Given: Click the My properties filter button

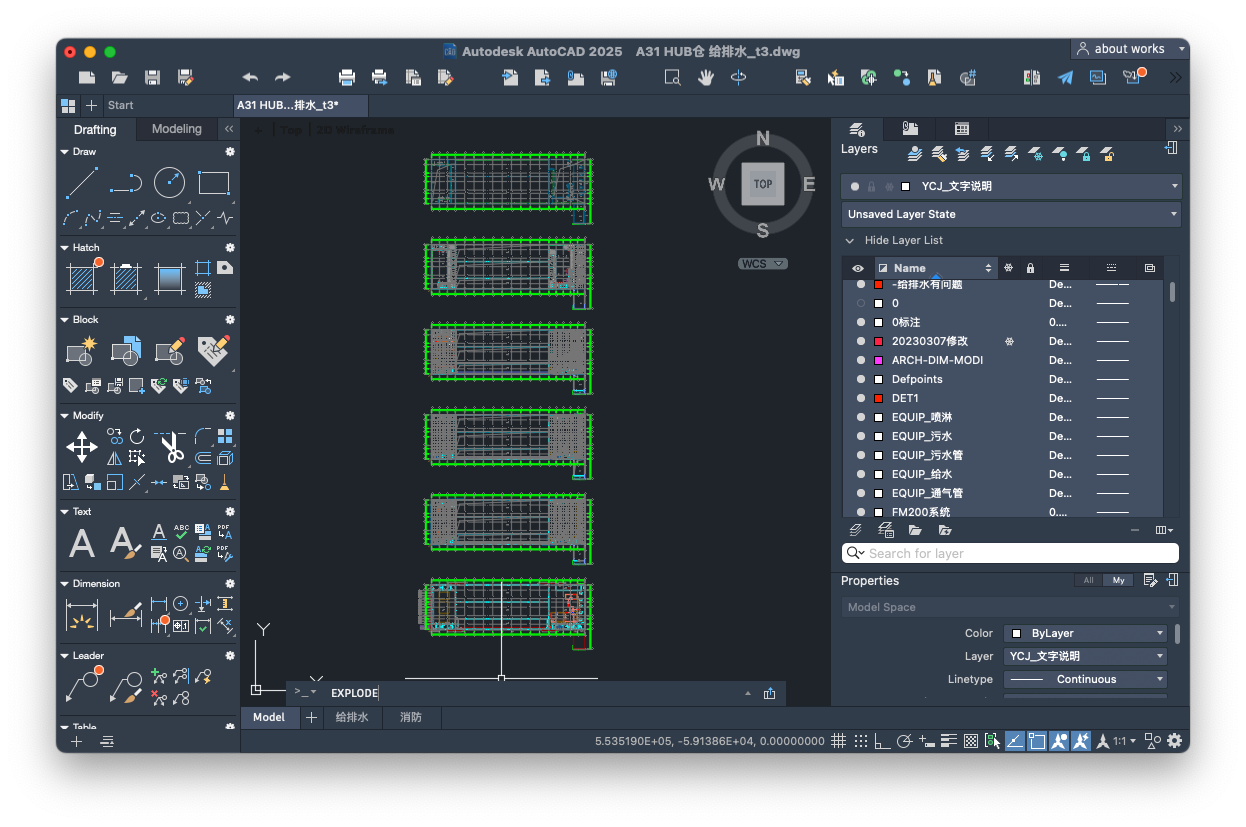Looking at the screenshot, I should coord(1118,580).
